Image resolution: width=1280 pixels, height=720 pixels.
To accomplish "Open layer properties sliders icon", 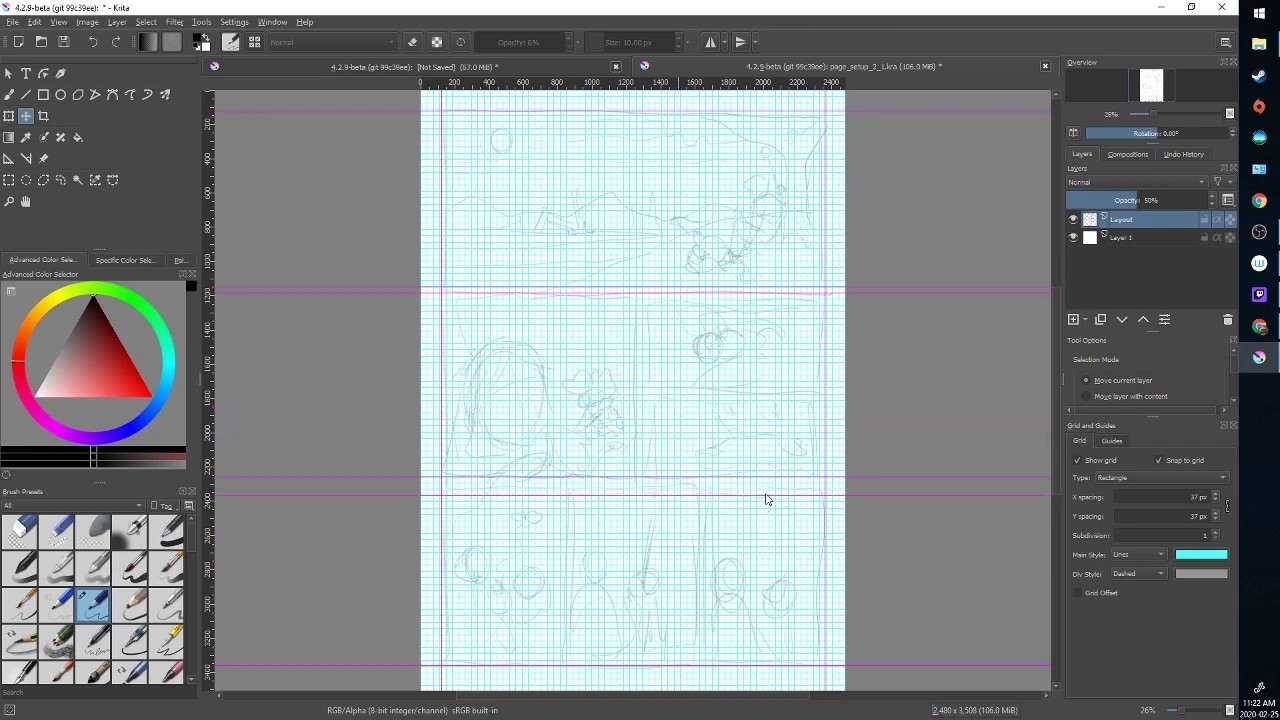I will [1164, 320].
